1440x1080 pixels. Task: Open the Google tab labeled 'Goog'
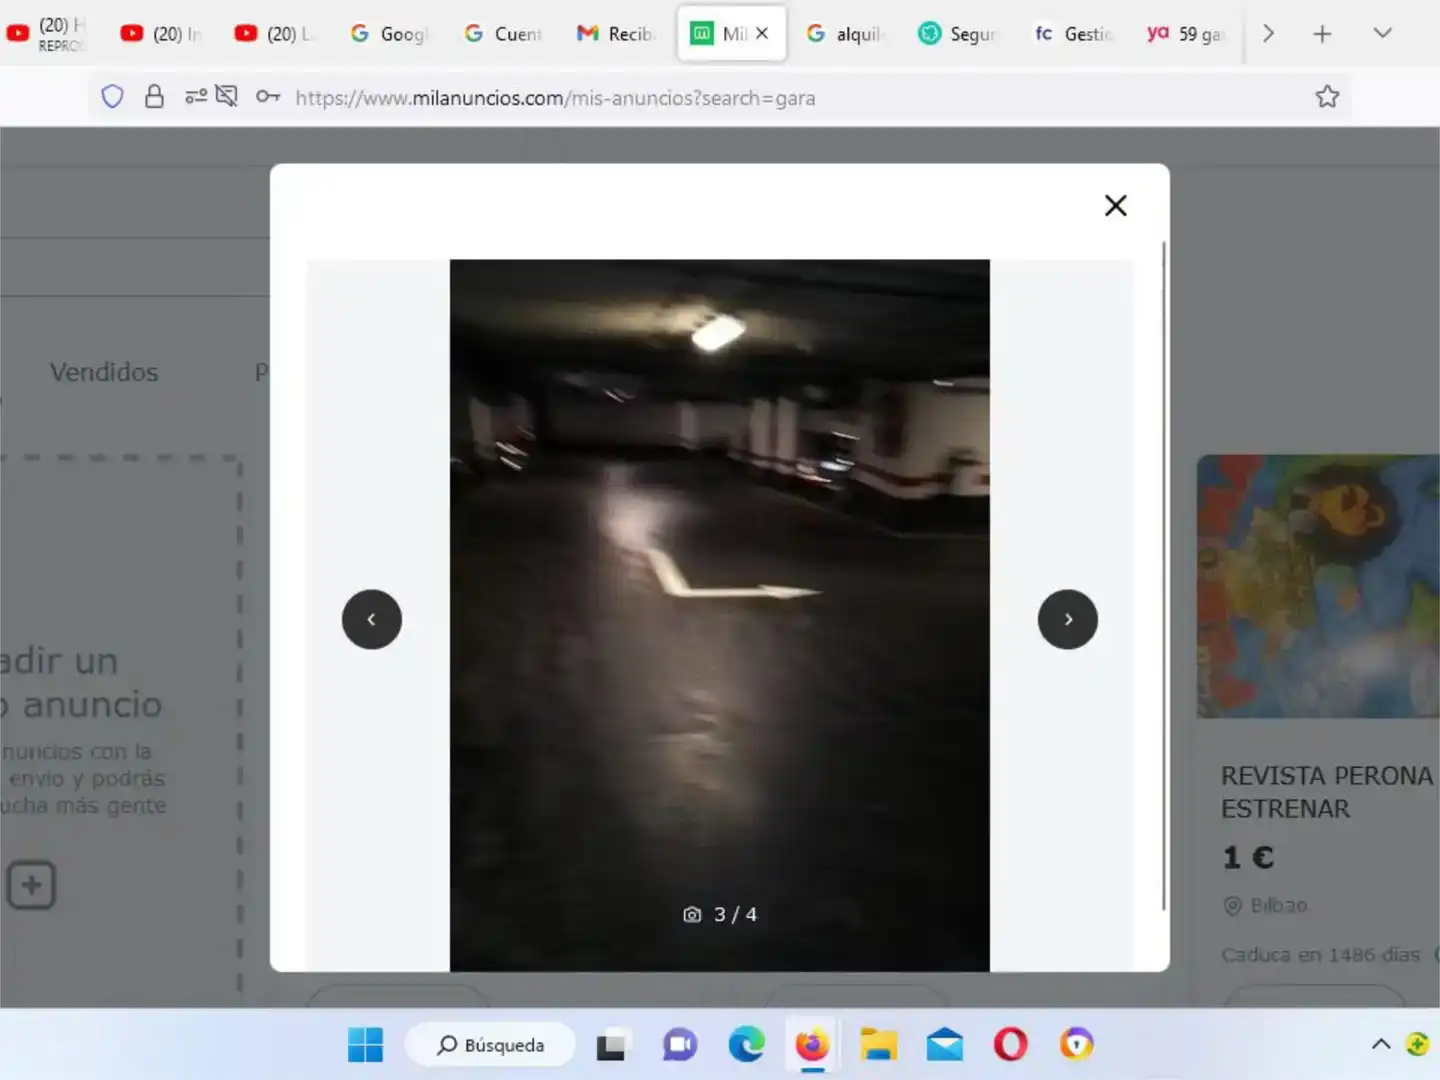point(388,34)
